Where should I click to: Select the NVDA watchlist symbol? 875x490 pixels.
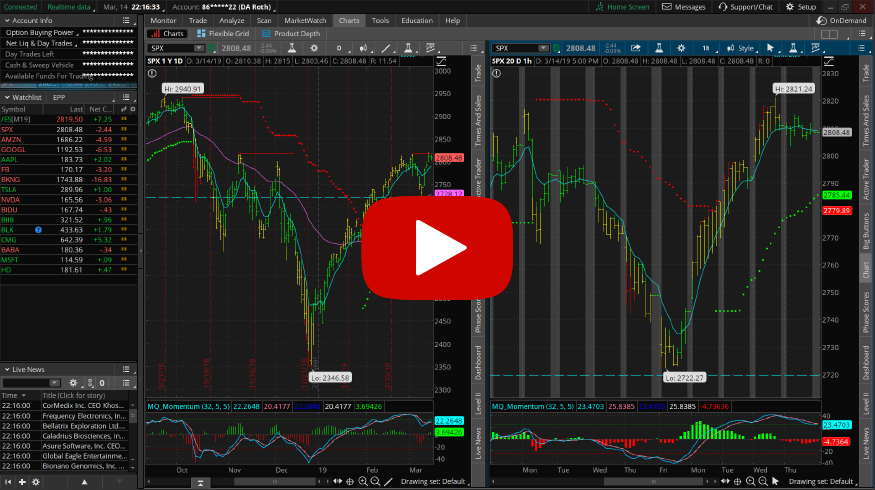pyautogui.click(x=11, y=200)
